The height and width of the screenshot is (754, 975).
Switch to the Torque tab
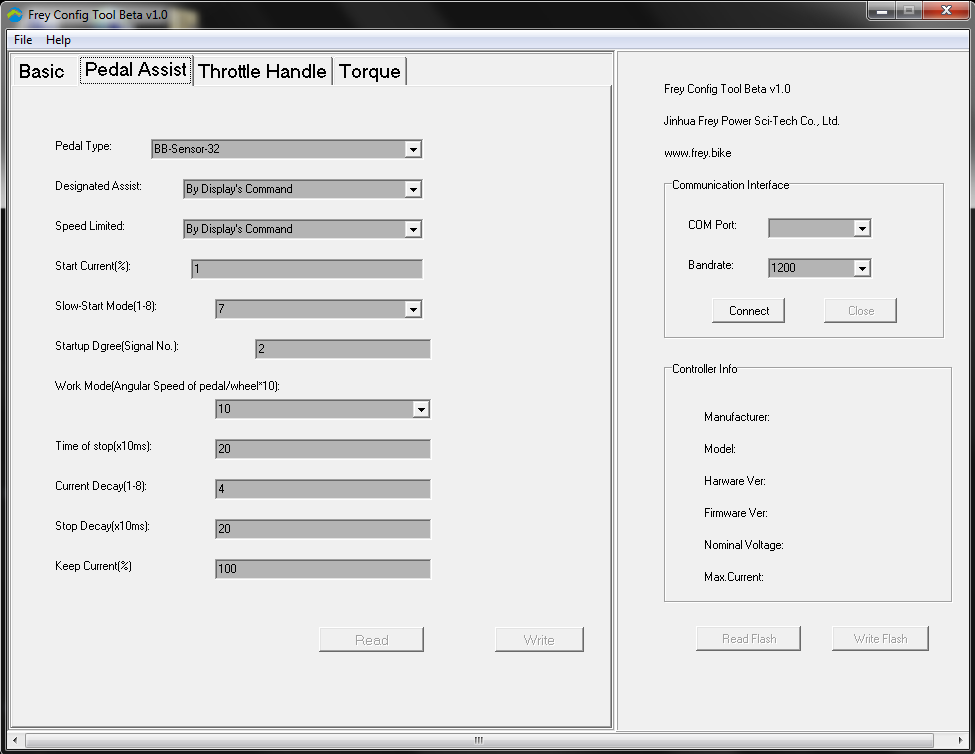coord(370,70)
